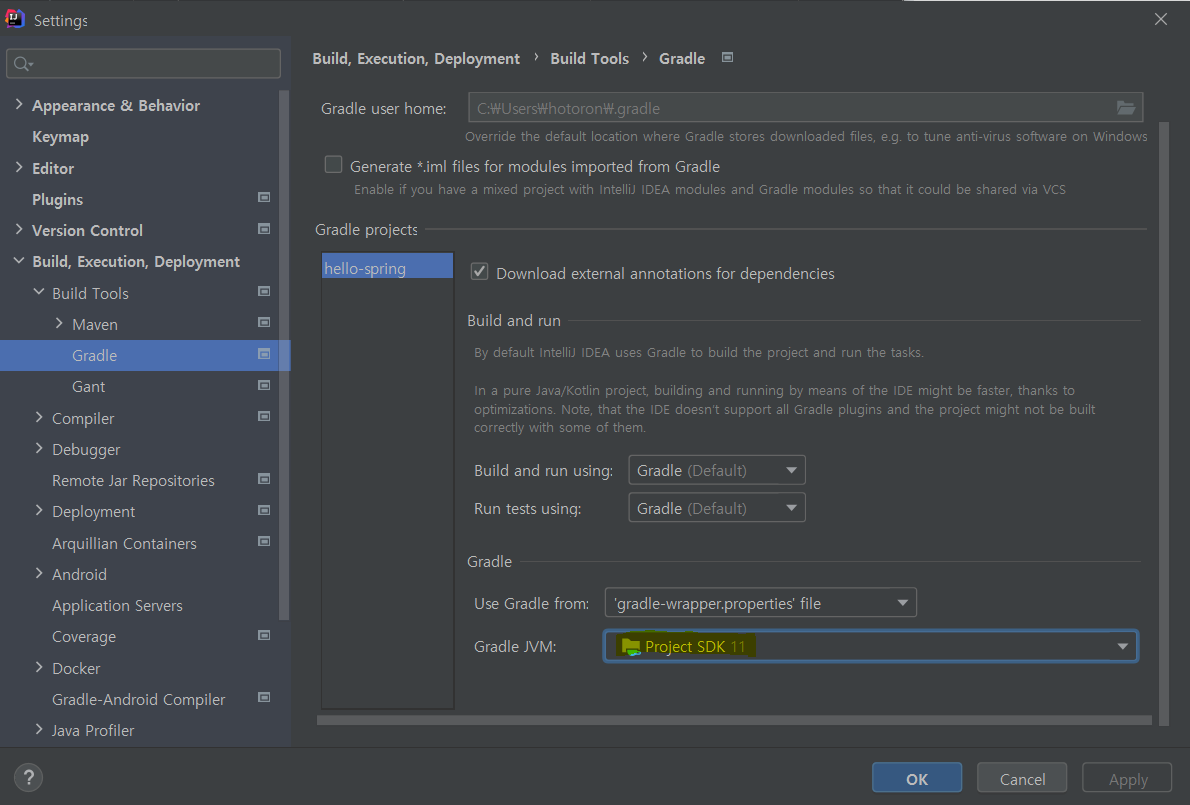Click project-settings icon next to Remote Jar Repositories
1190x805 pixels.
tap(264, 480)
